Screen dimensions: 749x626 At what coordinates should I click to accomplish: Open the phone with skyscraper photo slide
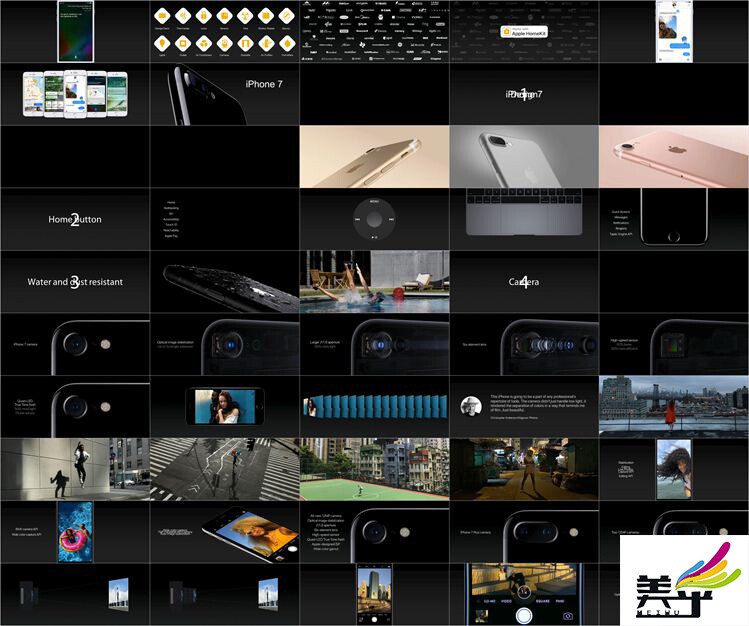(374, 594)
